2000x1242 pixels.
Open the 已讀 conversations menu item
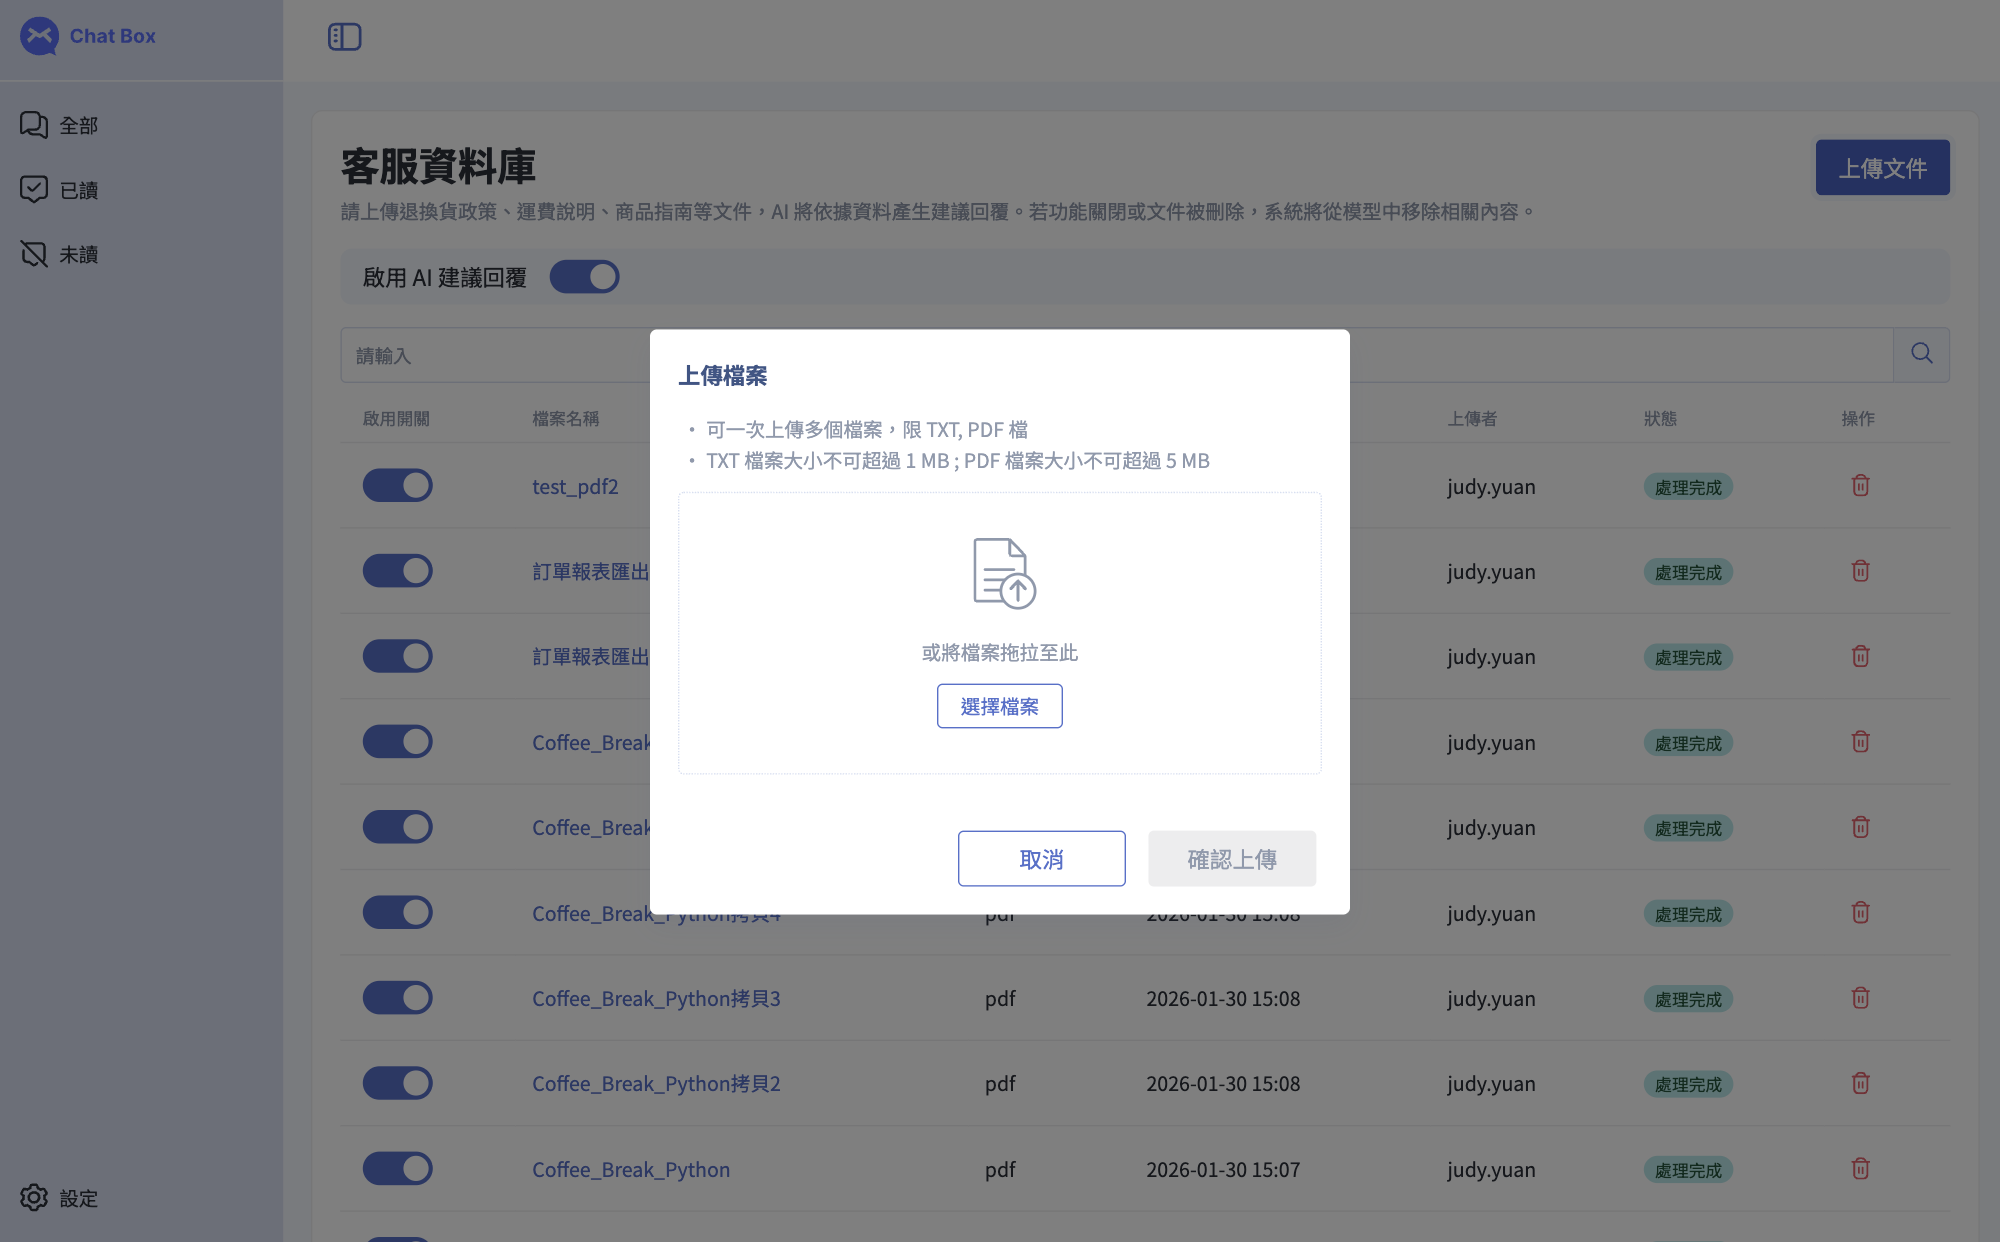point(78,190)
